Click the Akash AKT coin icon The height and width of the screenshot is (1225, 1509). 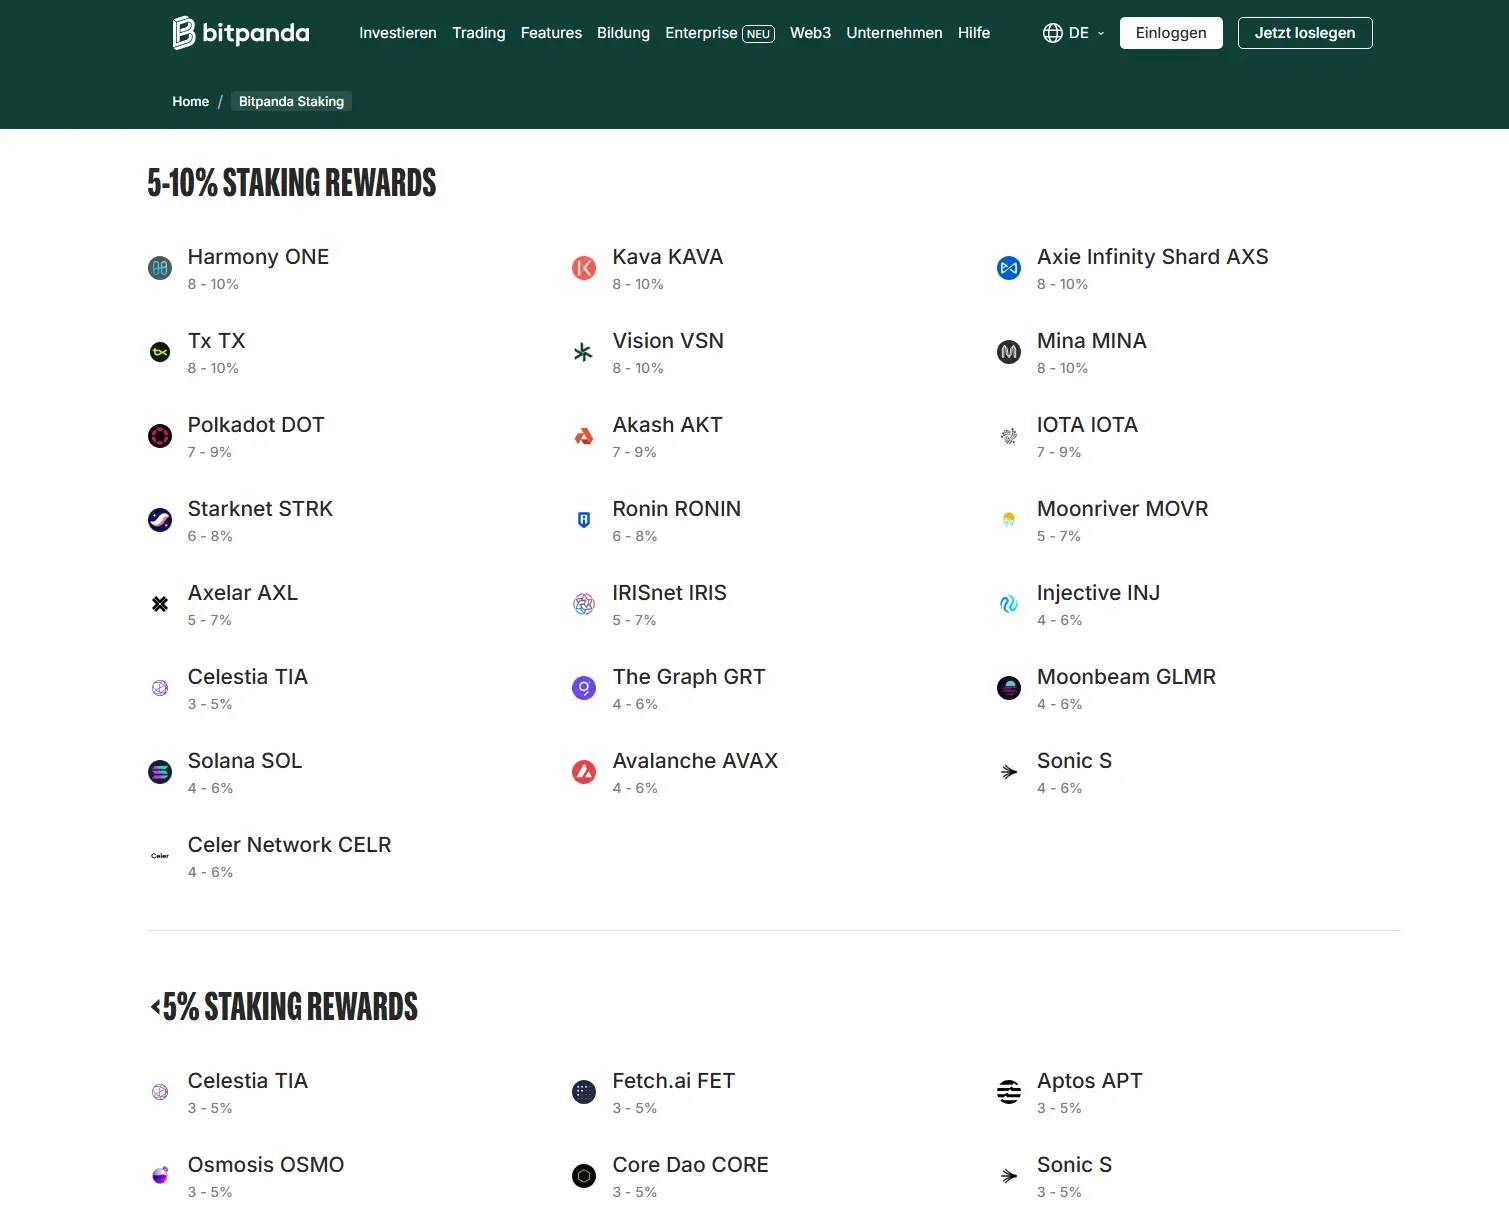[584, 436]
